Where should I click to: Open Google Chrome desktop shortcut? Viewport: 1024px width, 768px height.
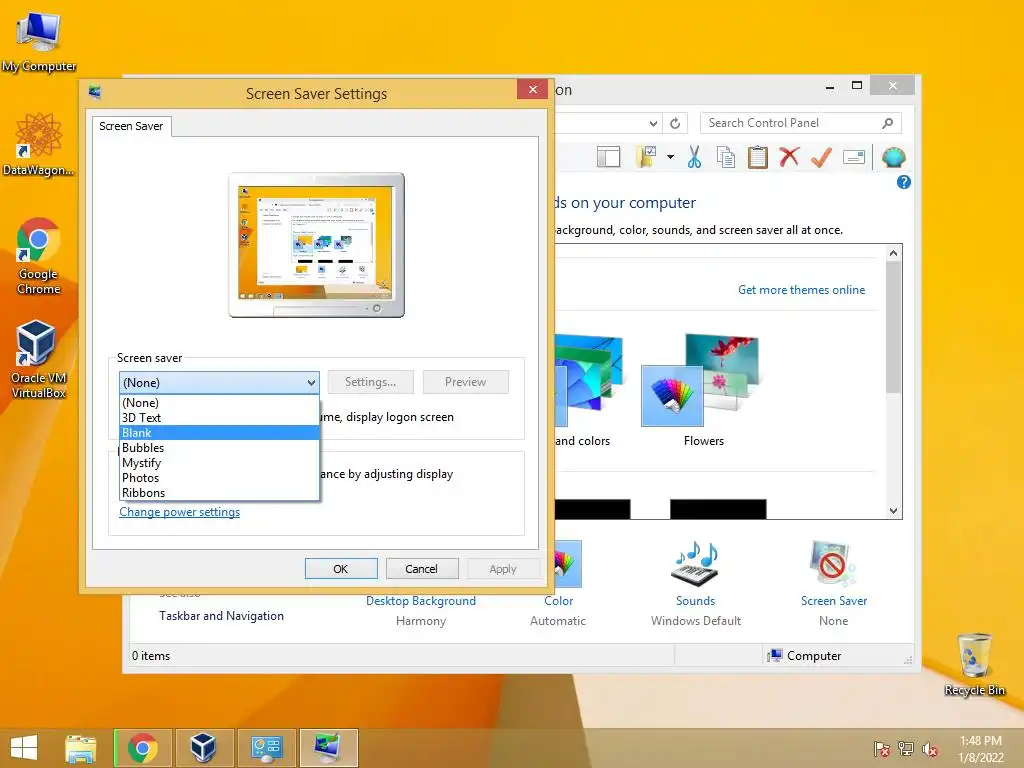tap(39, 255)
